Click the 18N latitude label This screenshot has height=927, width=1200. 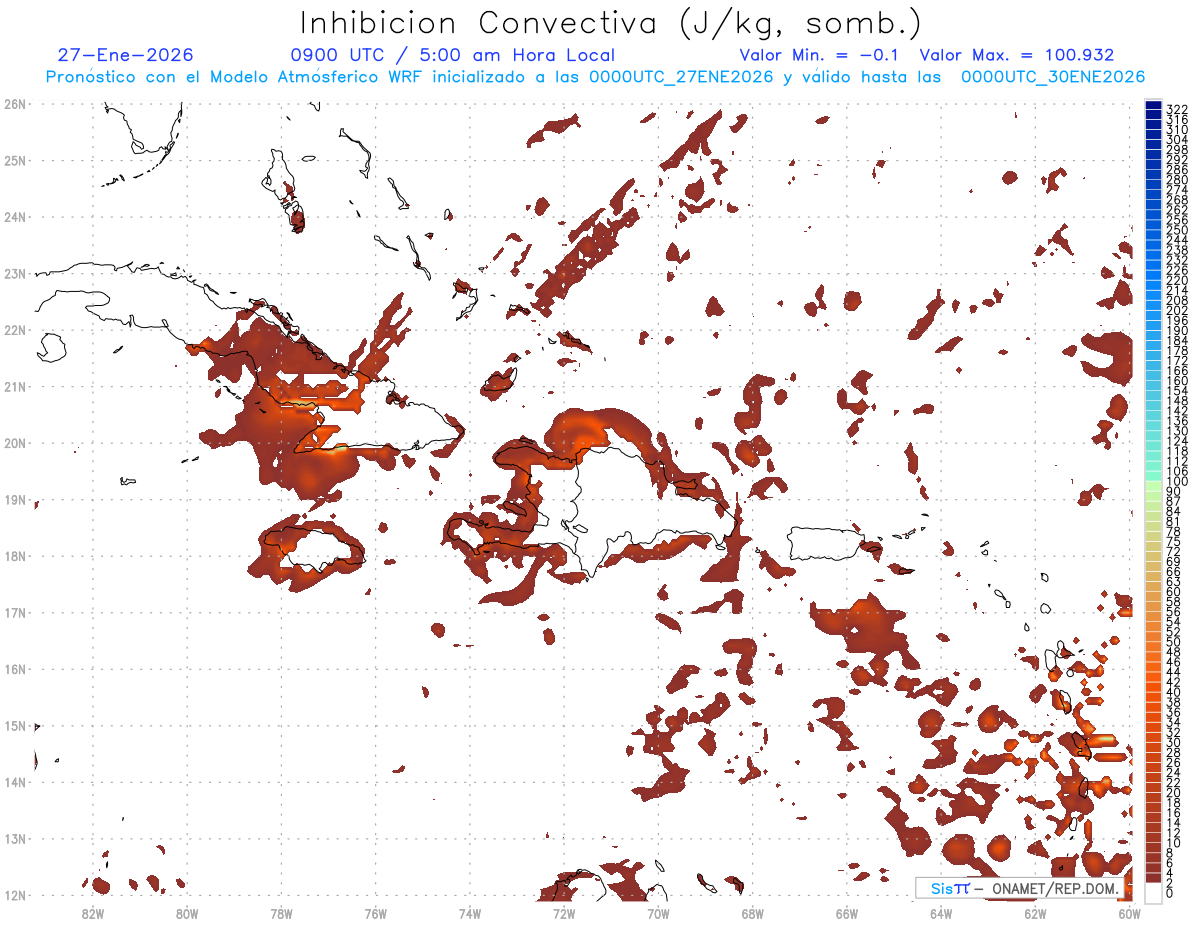click(15, 556)
